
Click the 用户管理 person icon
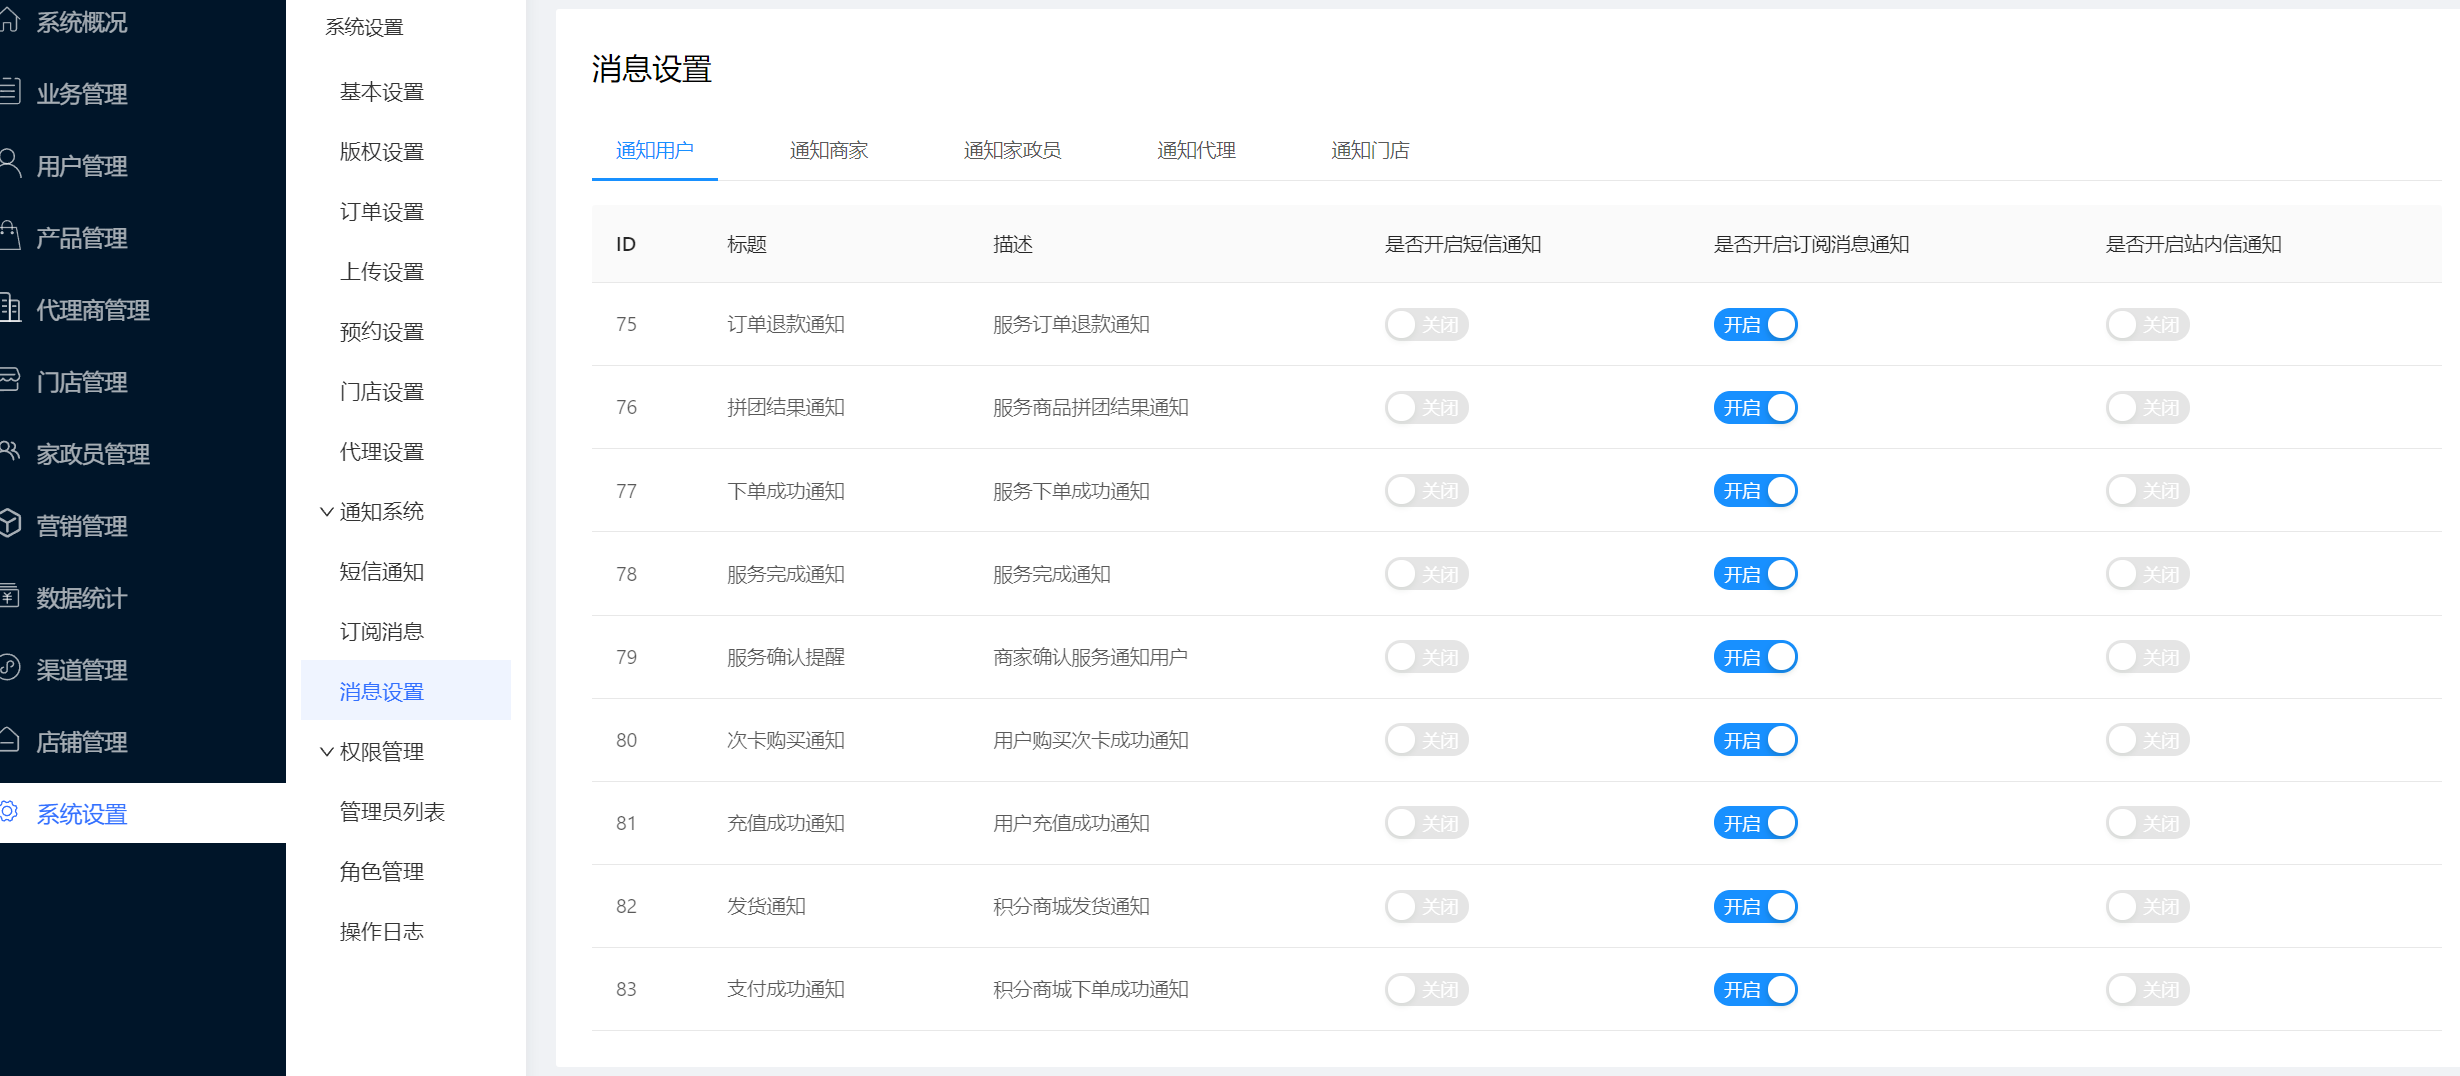pyautogui.click(x=10, y=164)
